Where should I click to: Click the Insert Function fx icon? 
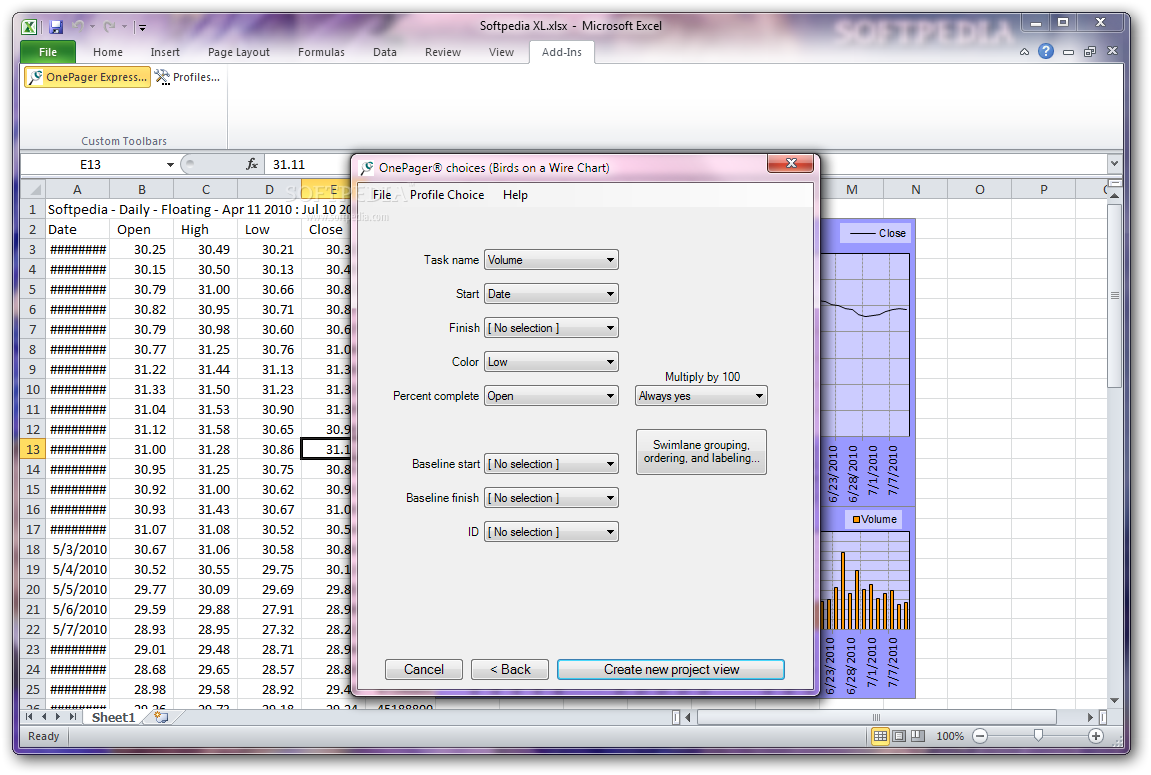click(x=252, y=164)
